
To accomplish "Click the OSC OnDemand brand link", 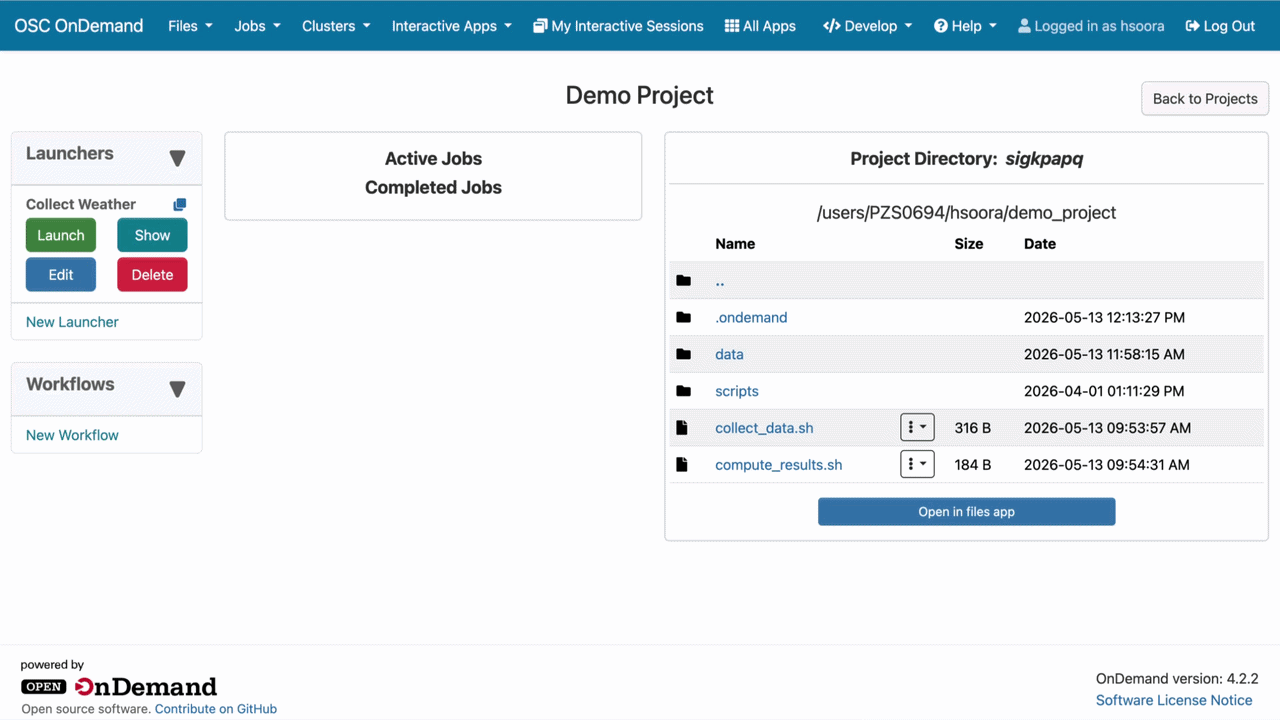I will 79,26.
